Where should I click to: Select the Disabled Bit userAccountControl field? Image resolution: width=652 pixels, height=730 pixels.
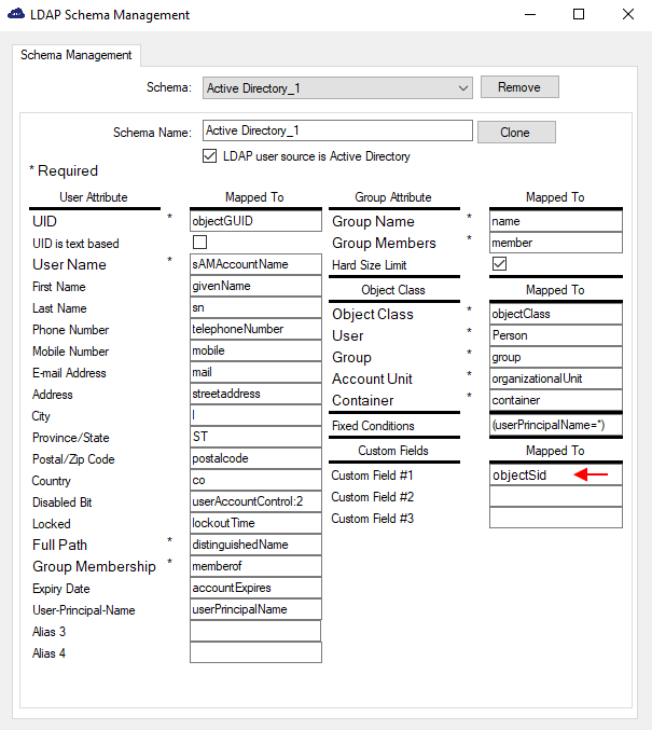(x=255, y=502)
